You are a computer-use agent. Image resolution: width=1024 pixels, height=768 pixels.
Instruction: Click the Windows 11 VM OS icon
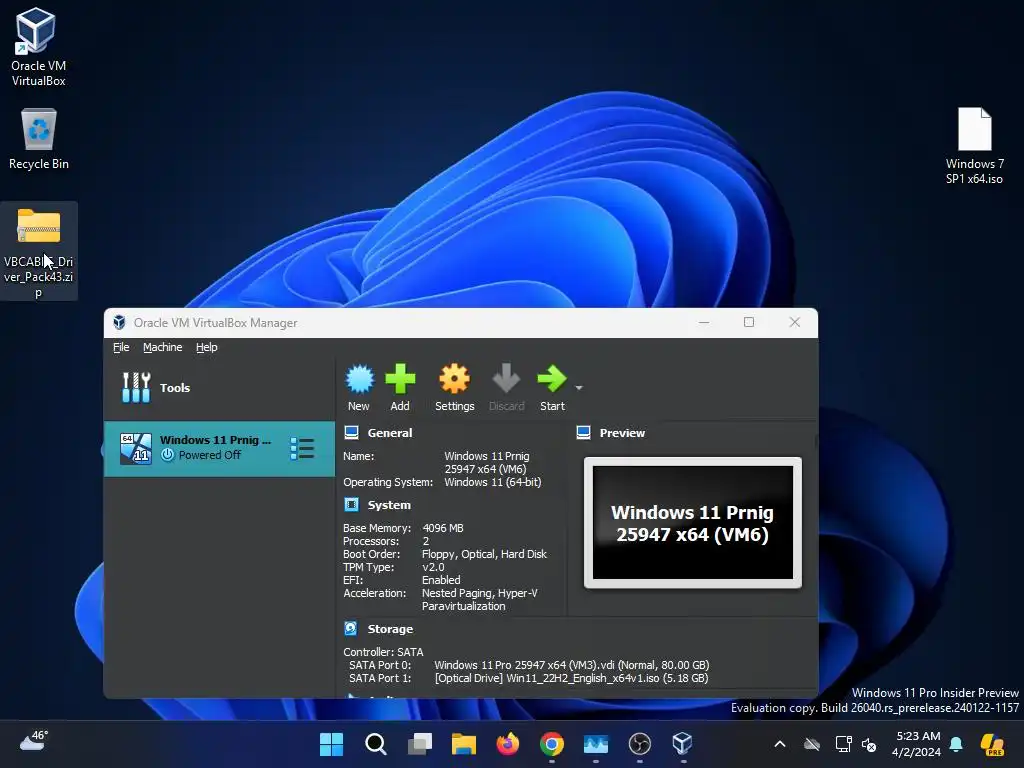coord(136,449)
